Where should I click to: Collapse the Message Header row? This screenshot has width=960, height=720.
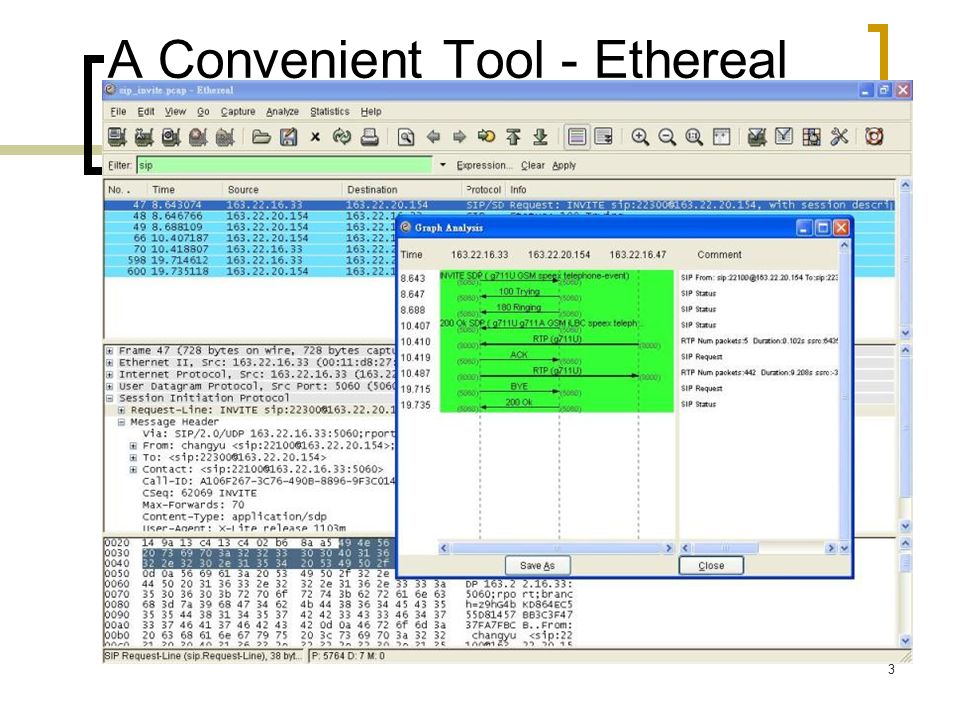[x=121, y=422]
